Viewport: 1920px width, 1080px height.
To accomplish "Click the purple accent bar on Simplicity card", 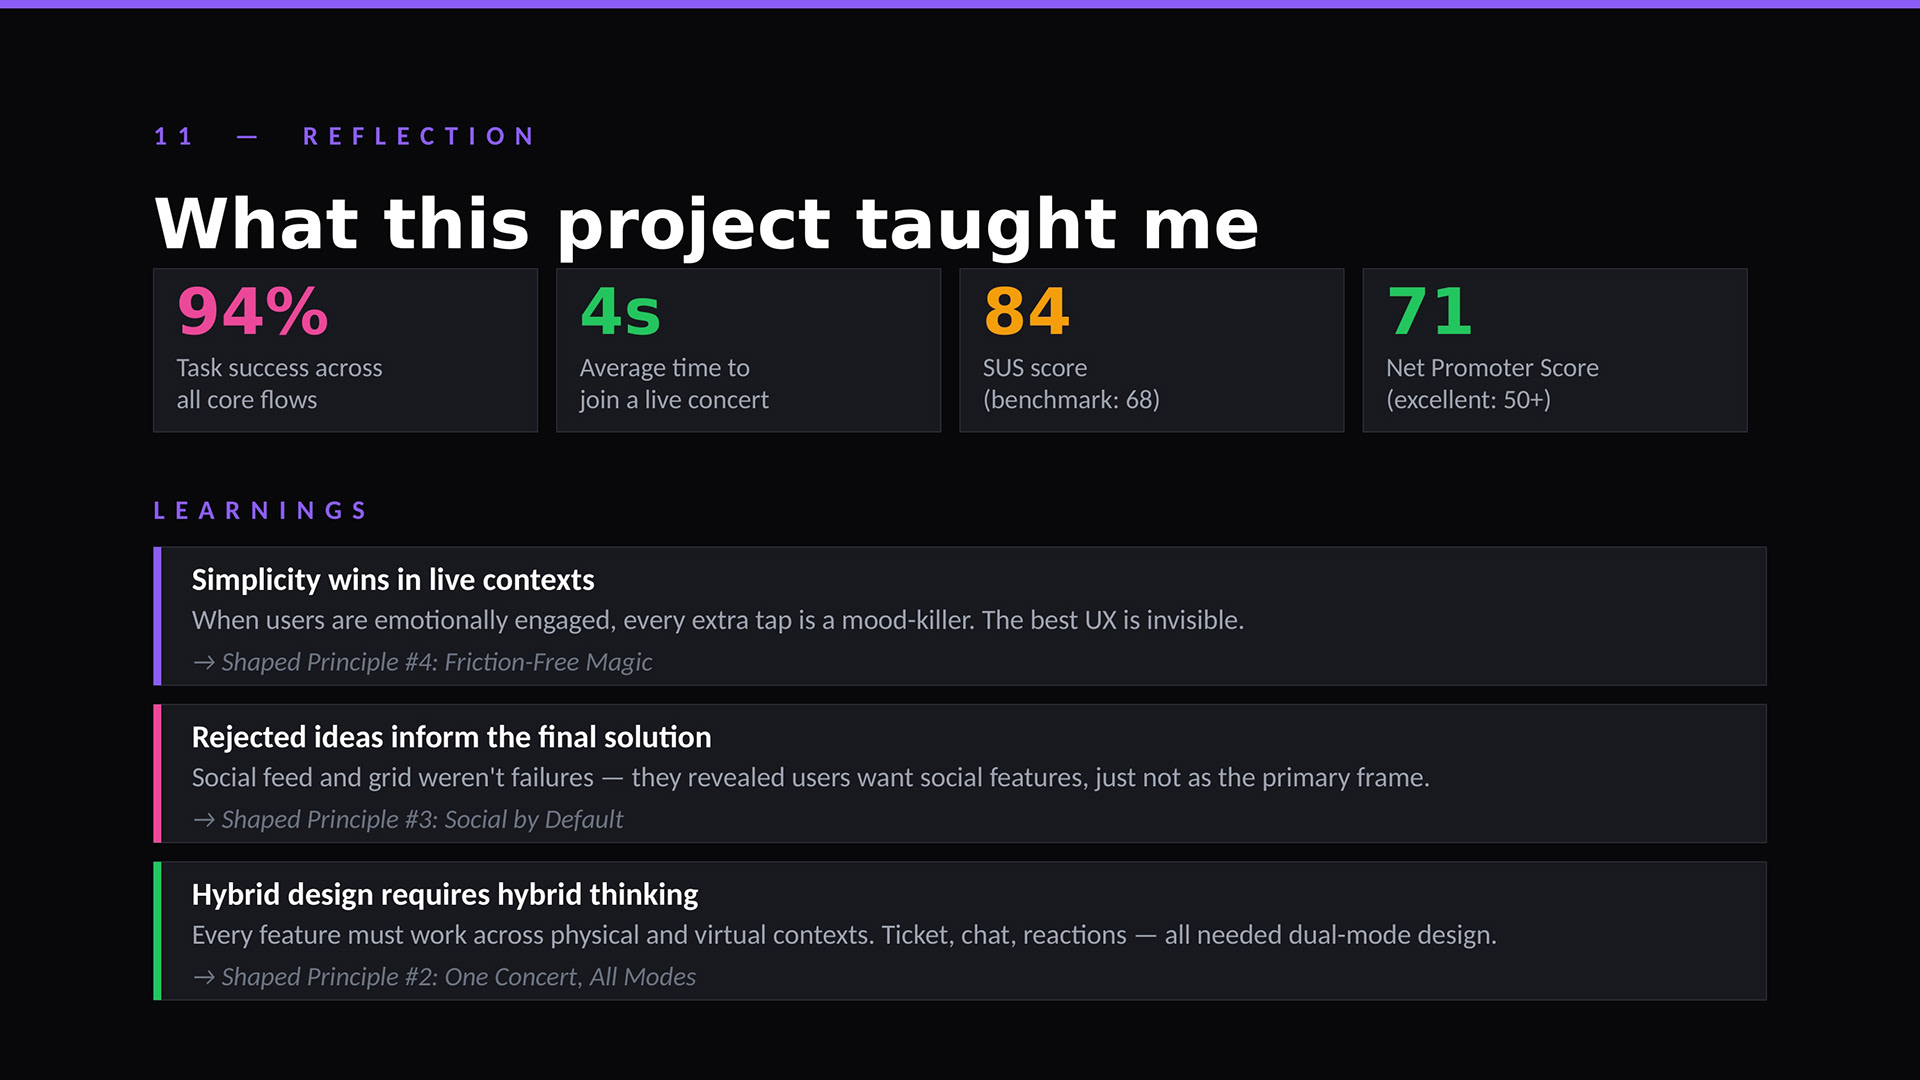I will click(157, 616).
